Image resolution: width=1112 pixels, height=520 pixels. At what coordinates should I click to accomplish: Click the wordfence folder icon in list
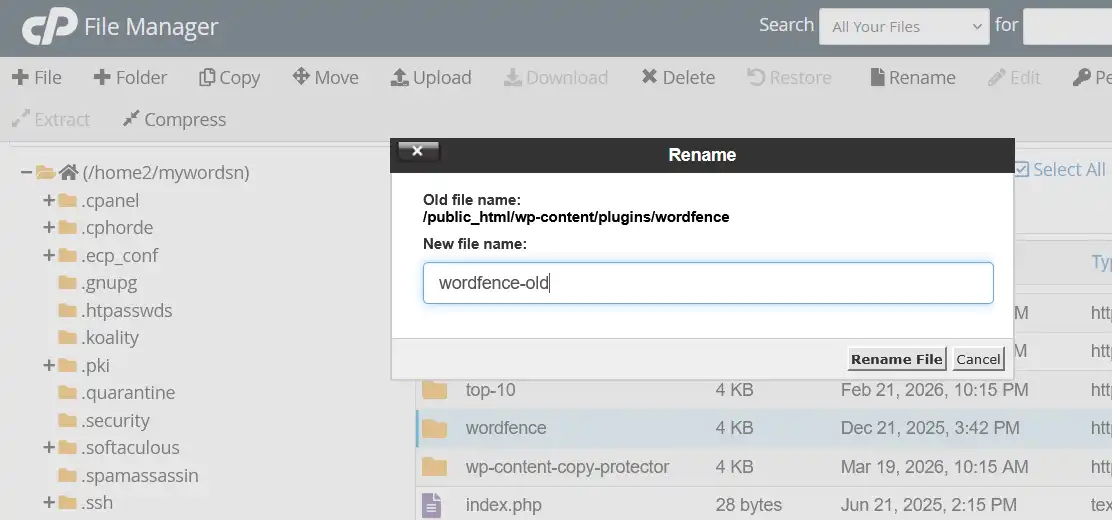coord(435,428)
